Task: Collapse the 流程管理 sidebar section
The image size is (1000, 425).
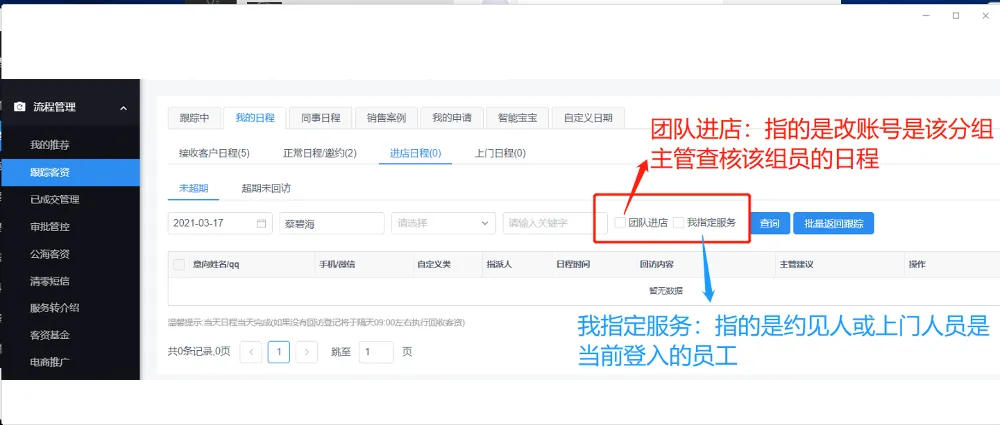Action: [123, 108]
